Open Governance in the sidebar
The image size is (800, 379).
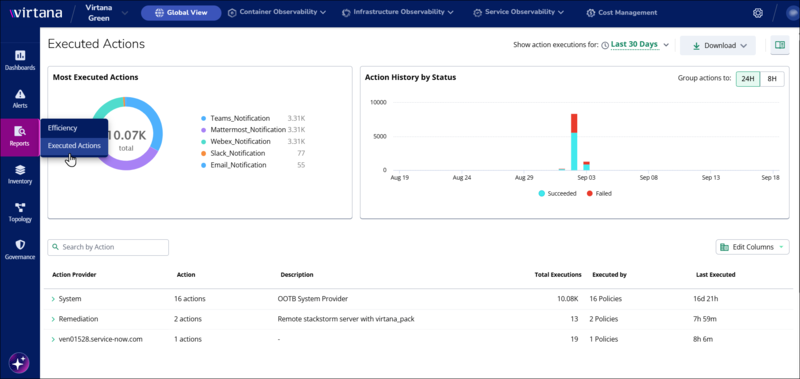(x=20, y=250)
